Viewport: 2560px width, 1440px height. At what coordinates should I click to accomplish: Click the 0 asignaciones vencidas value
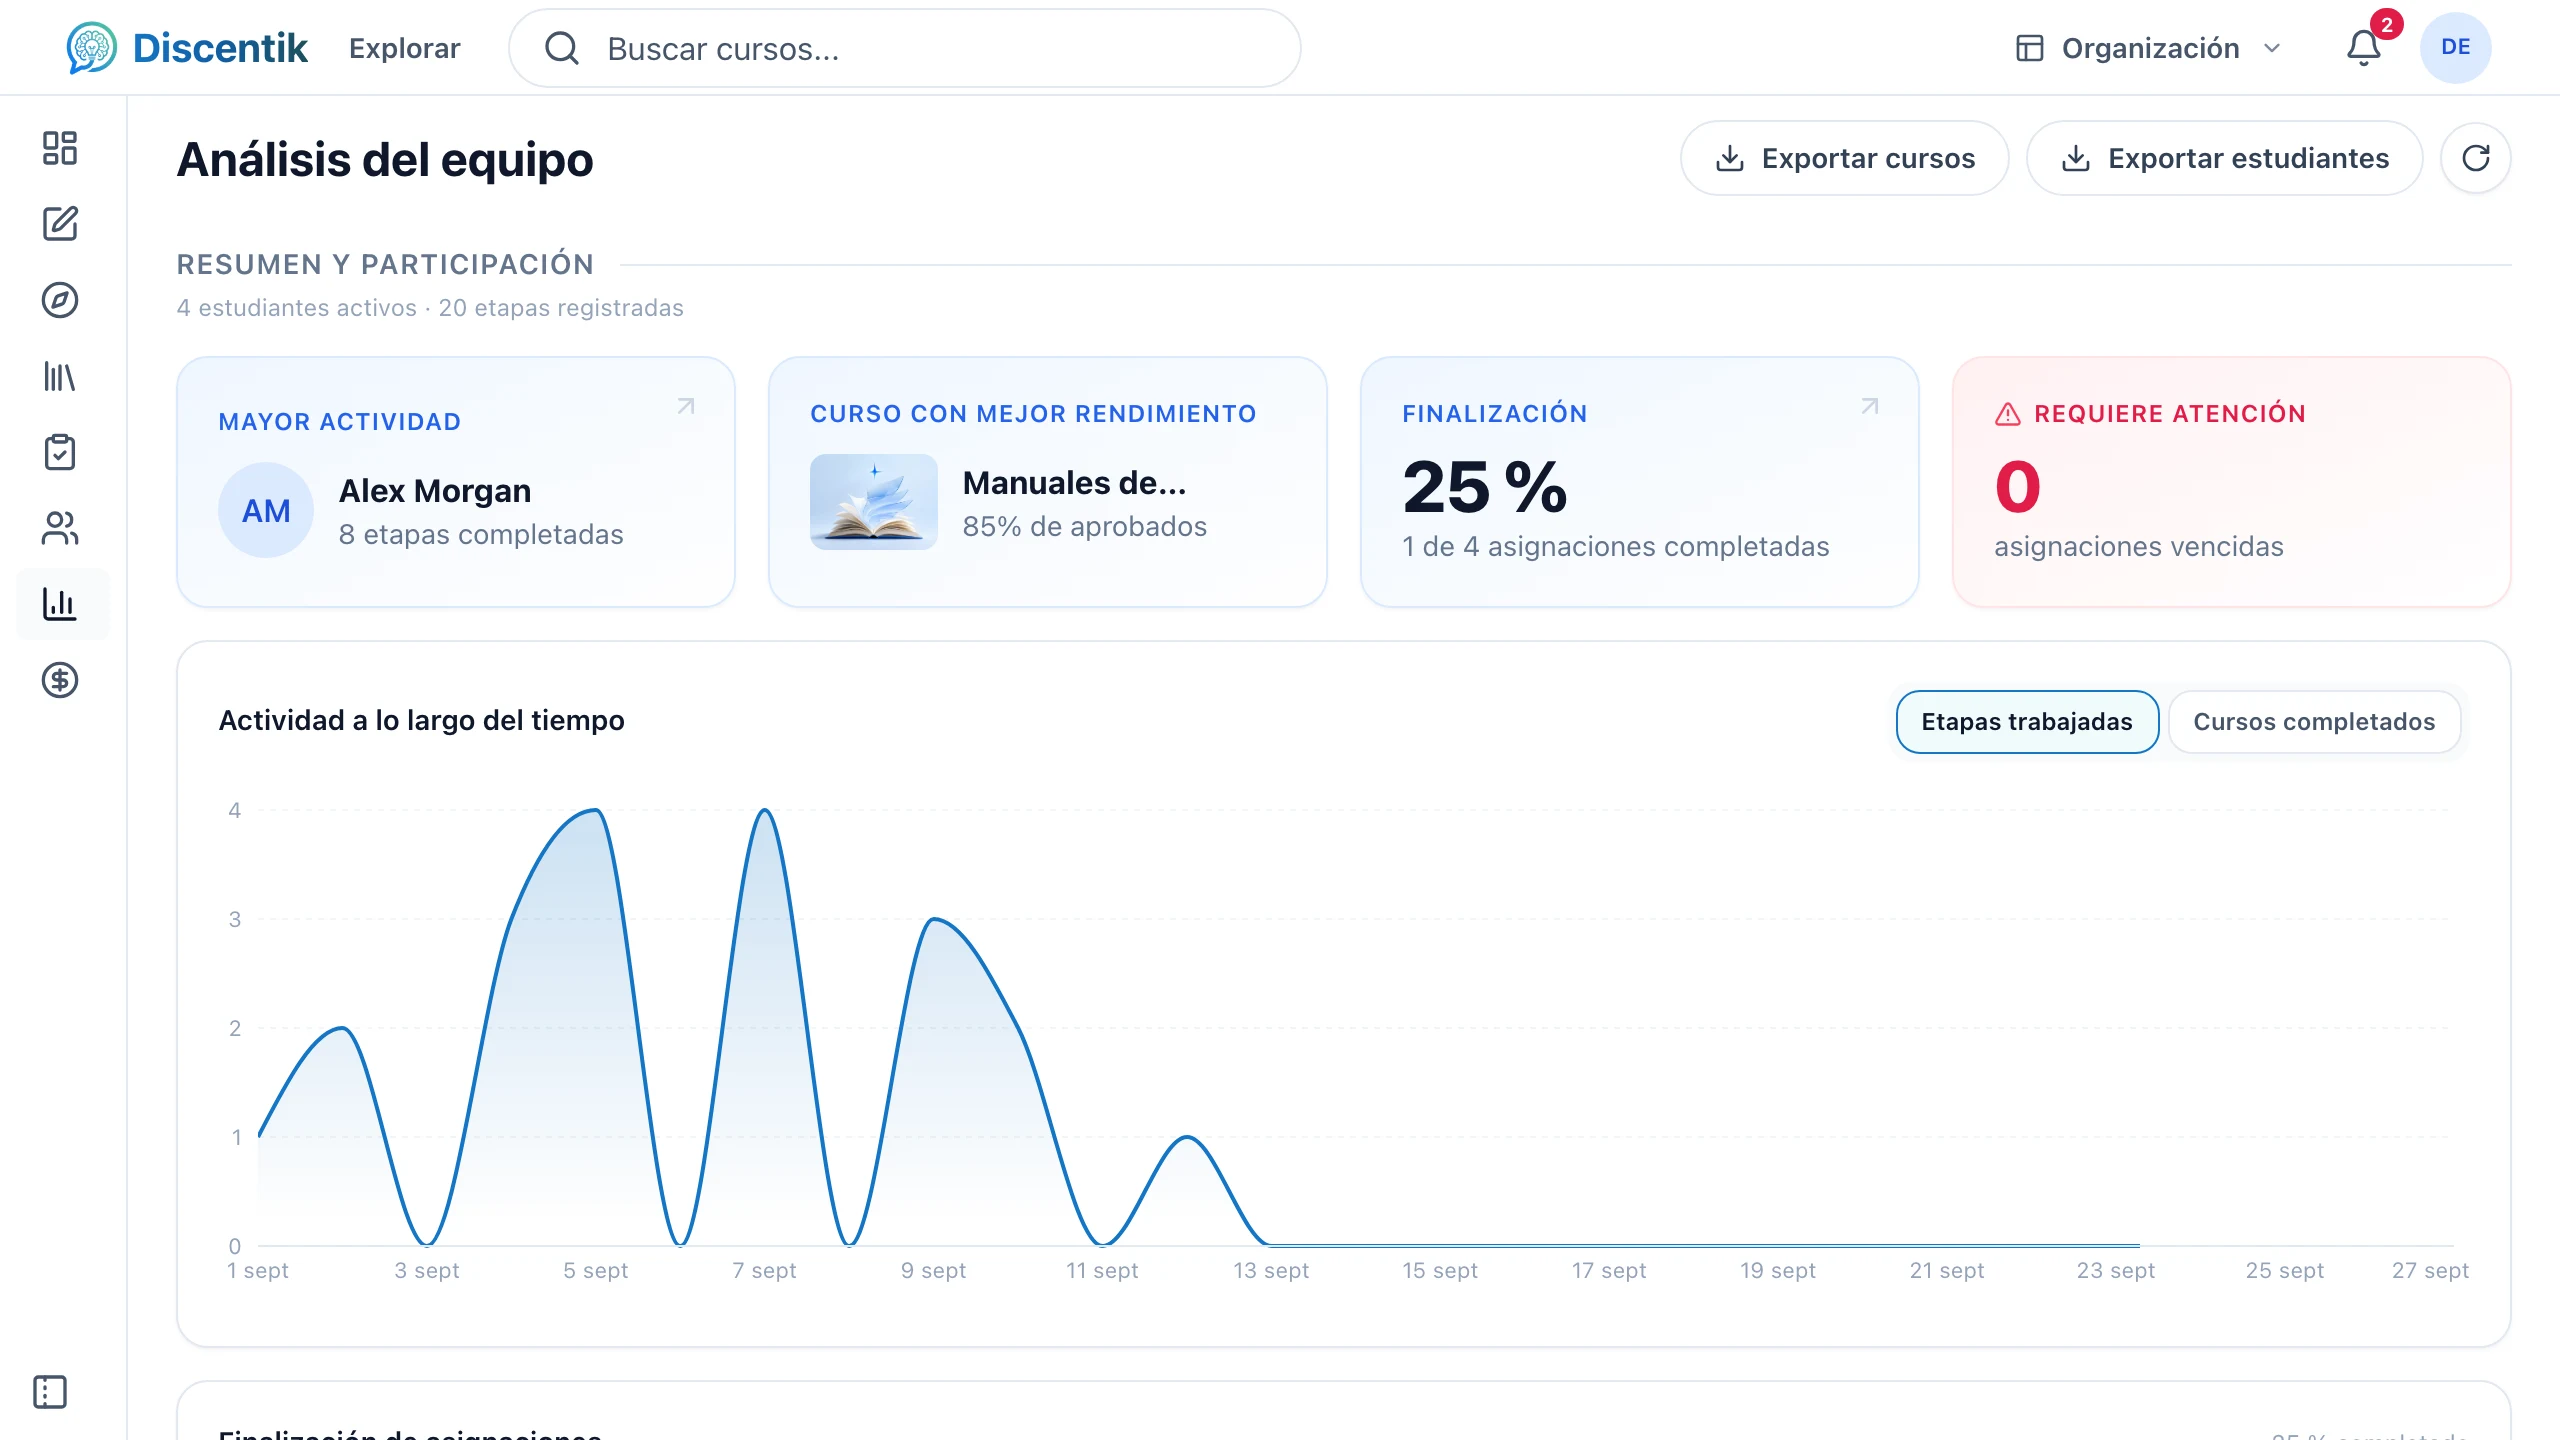[2017, 487]
